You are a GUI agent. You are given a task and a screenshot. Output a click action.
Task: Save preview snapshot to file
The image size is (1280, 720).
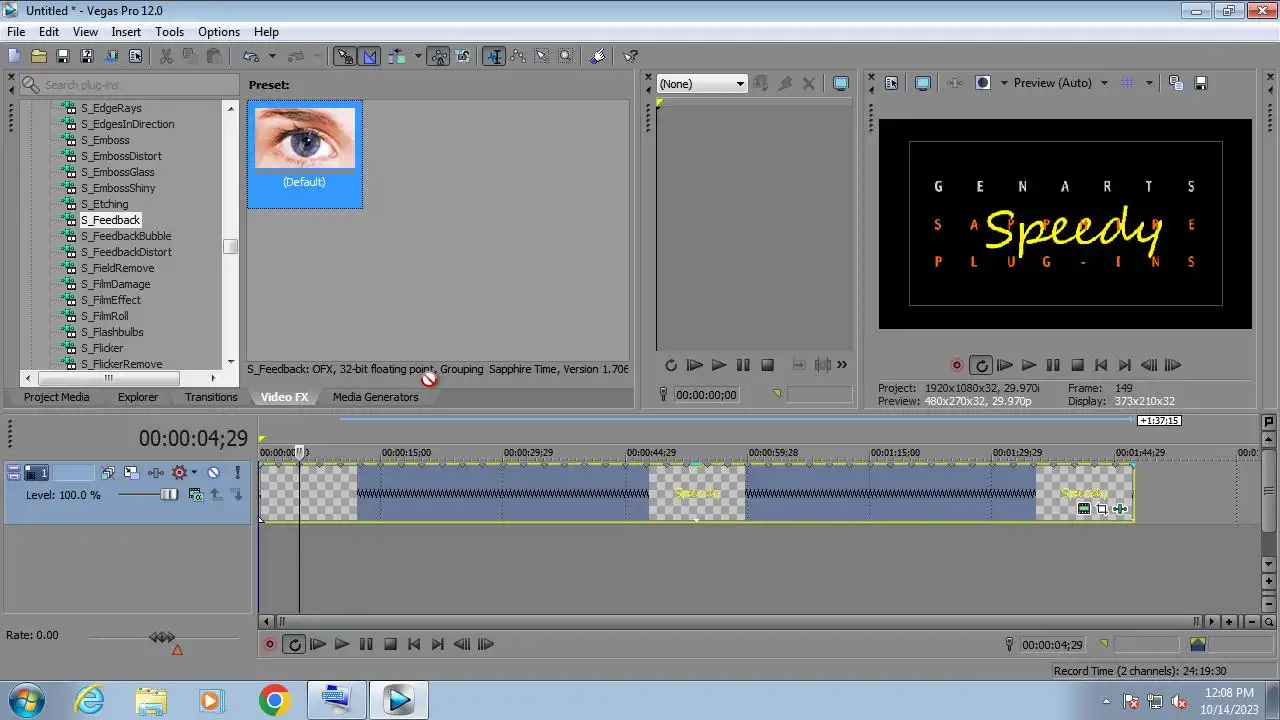1201,84
